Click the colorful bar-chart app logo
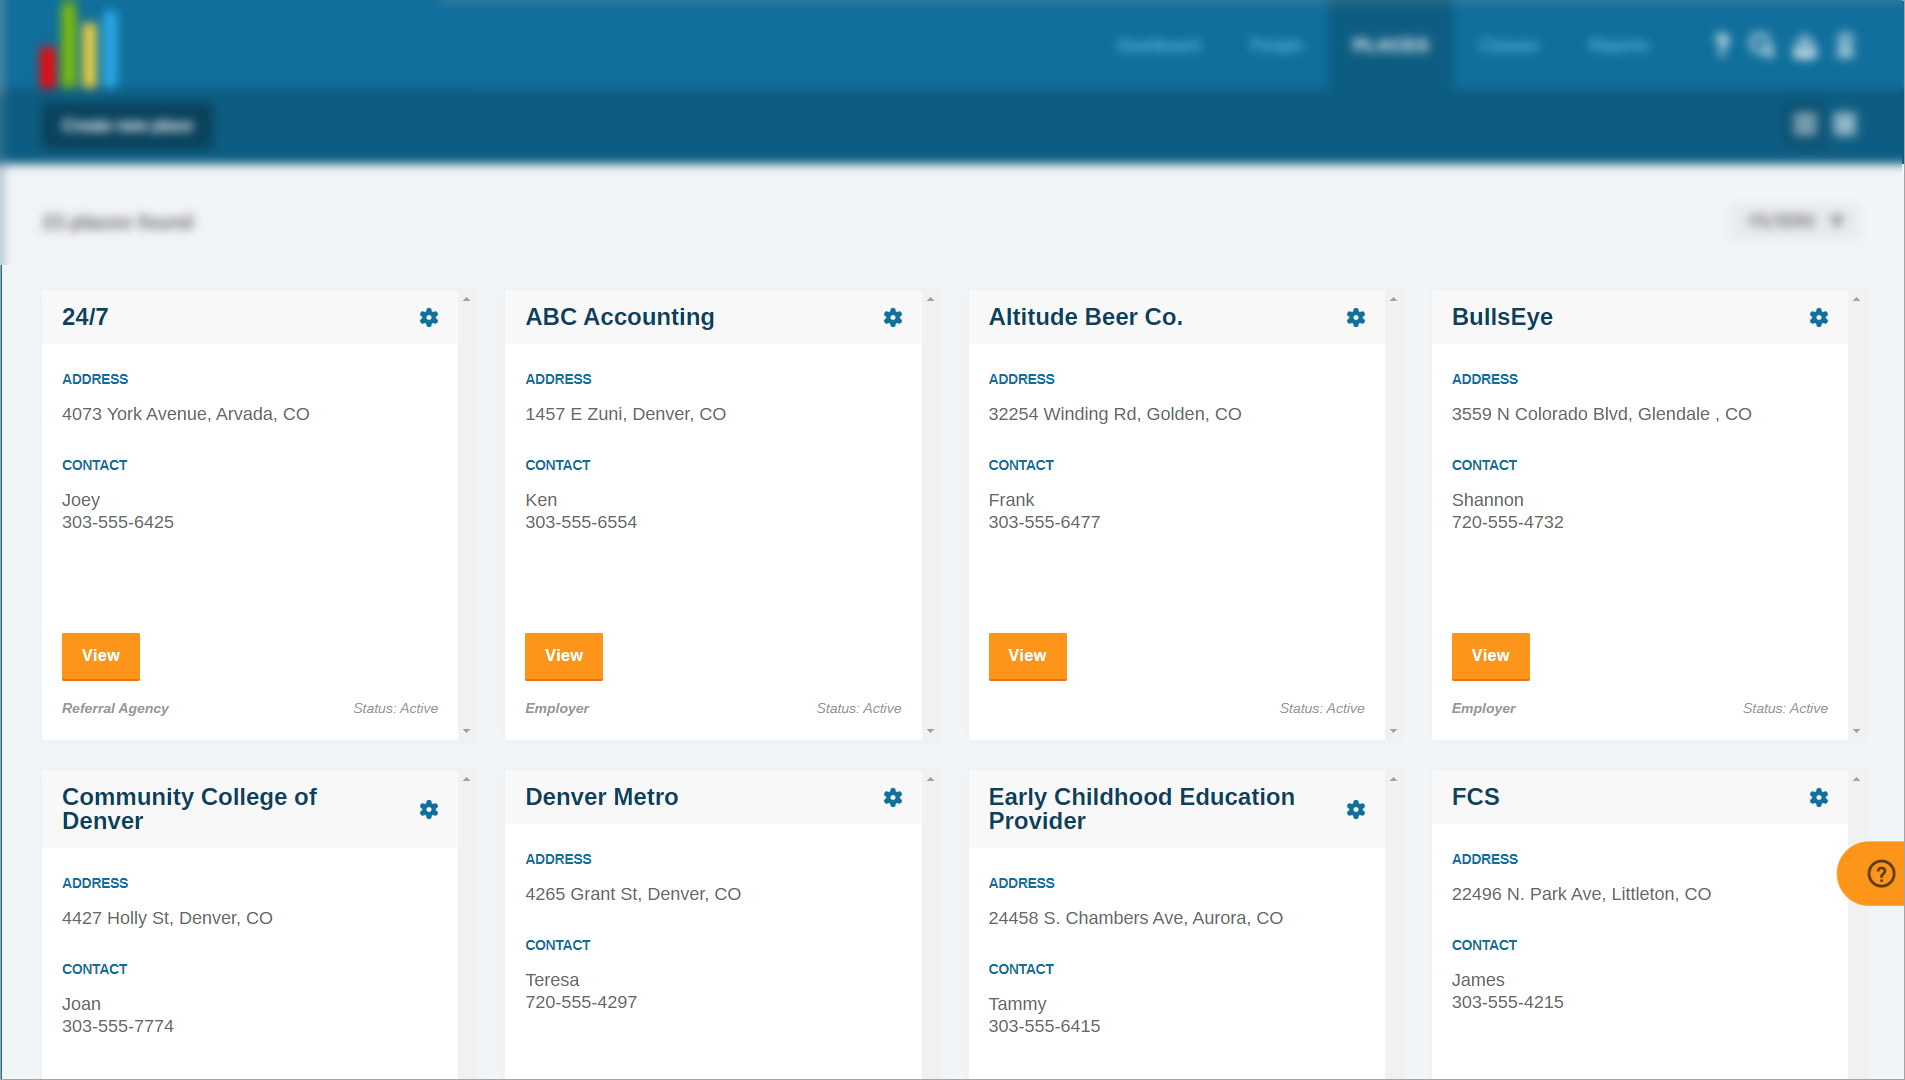The height and width of the screenshot is (1080, 1905). click(79, 46)
